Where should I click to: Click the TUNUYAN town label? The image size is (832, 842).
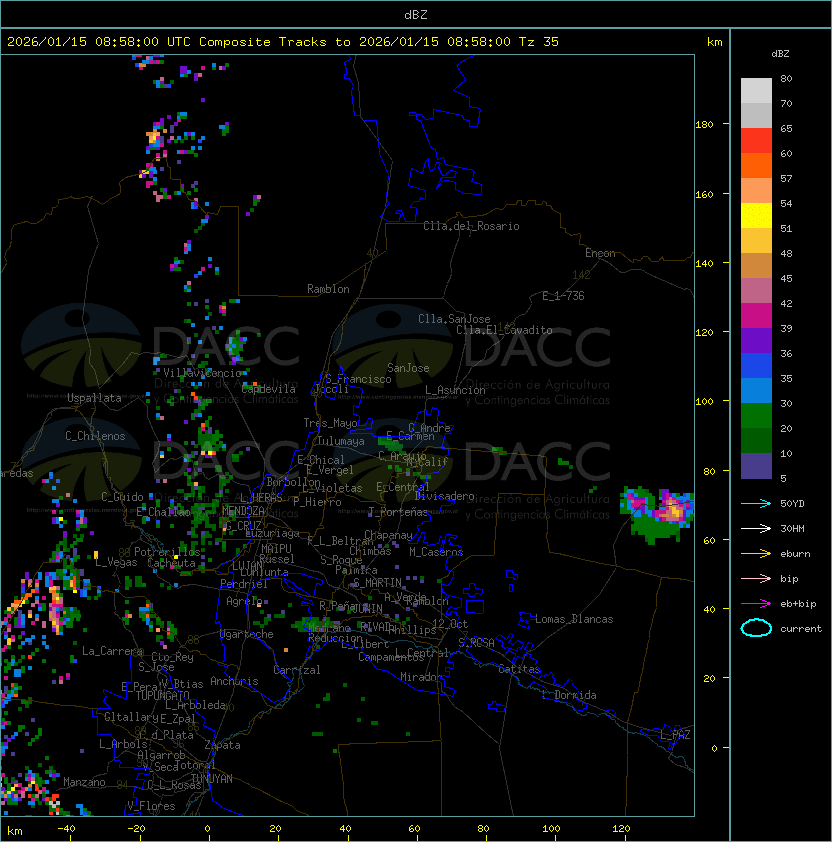[x=211, y=778]
